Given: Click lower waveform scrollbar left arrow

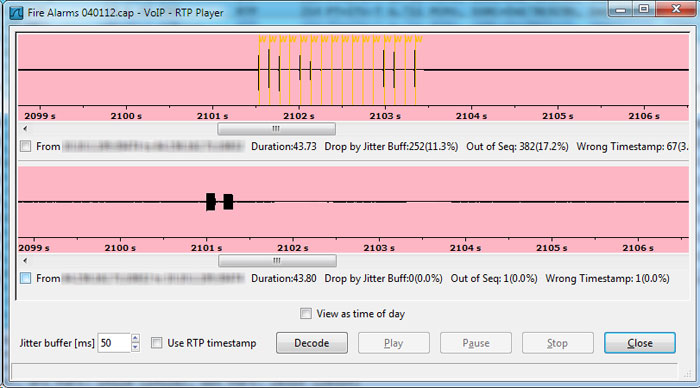Looking at the screenshot, I should [25, 261].
